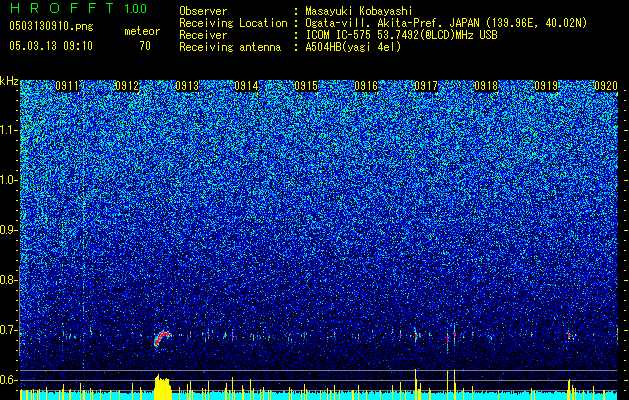Click the Receiver label
Image resolution: width=629 pixels, height=400 pixels.
coord(203,35)
